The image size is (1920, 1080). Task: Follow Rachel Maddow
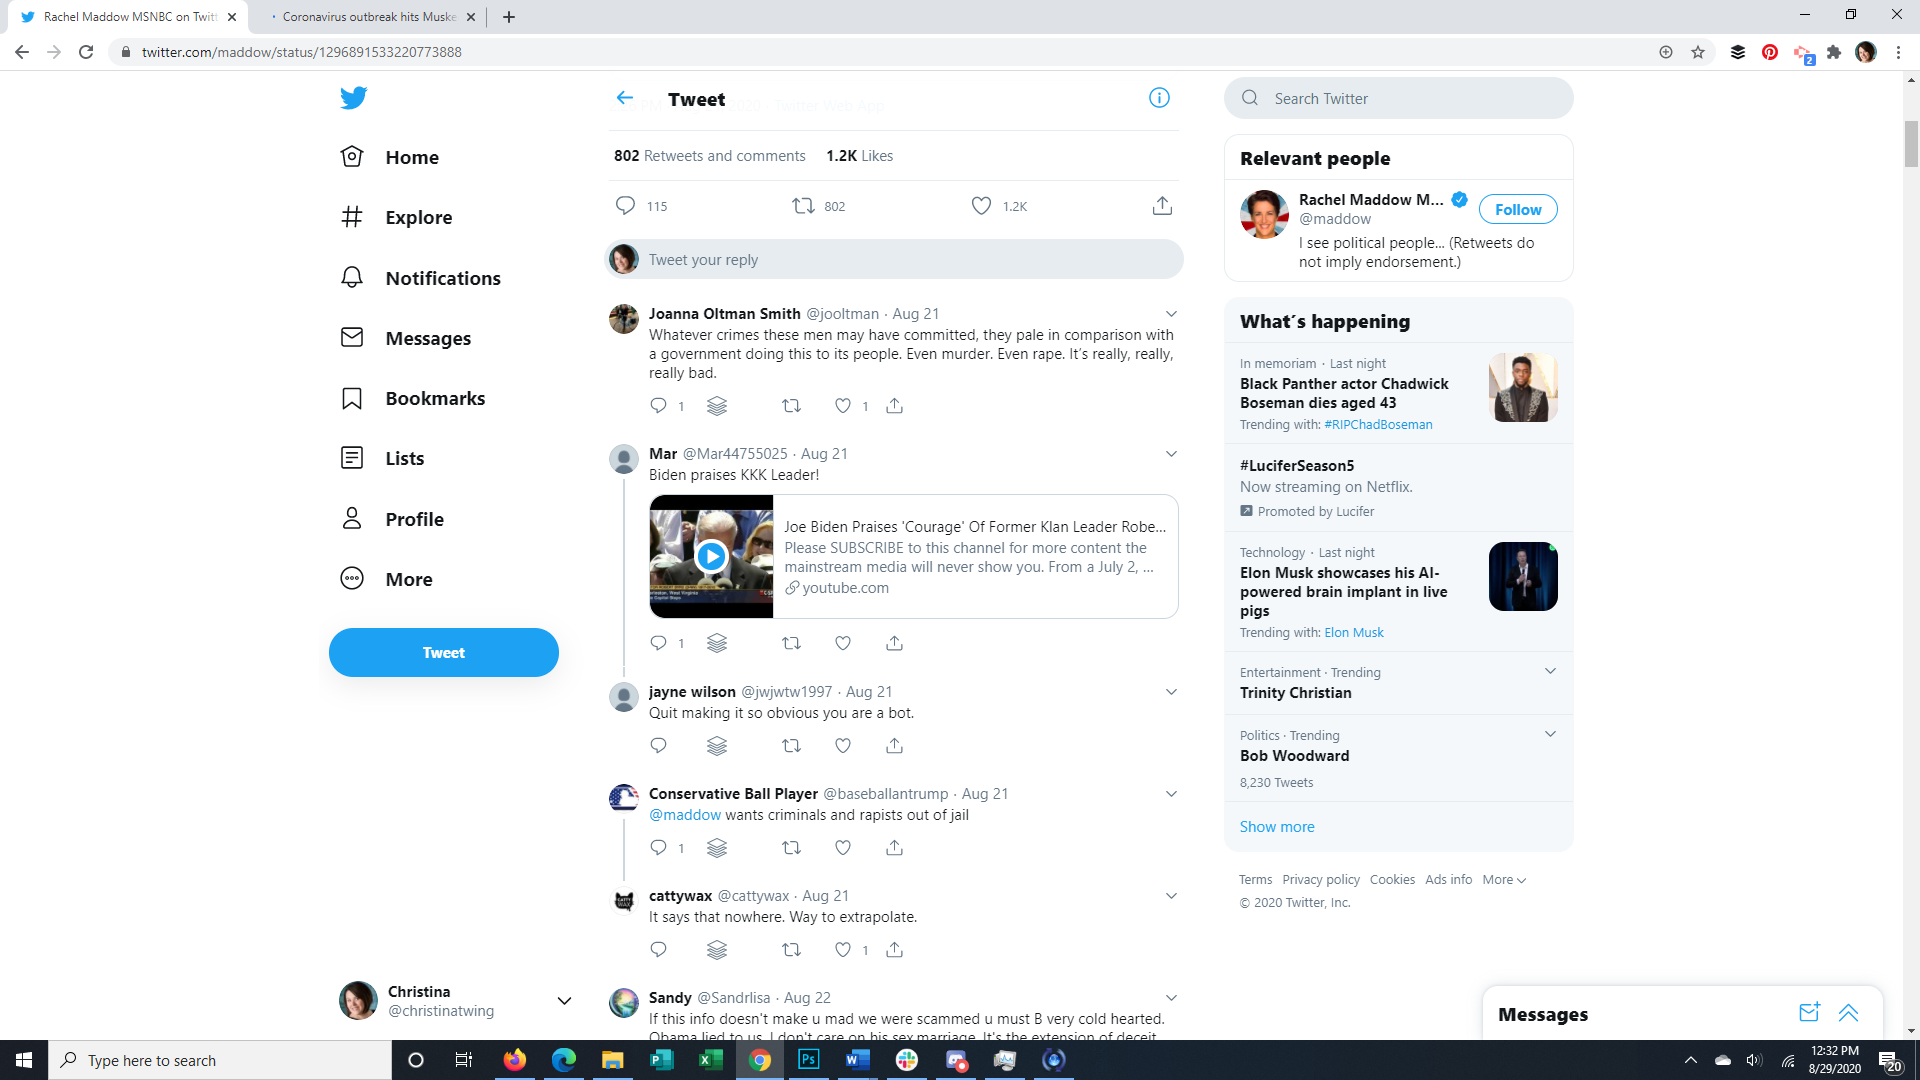(x=1517, y=209)
